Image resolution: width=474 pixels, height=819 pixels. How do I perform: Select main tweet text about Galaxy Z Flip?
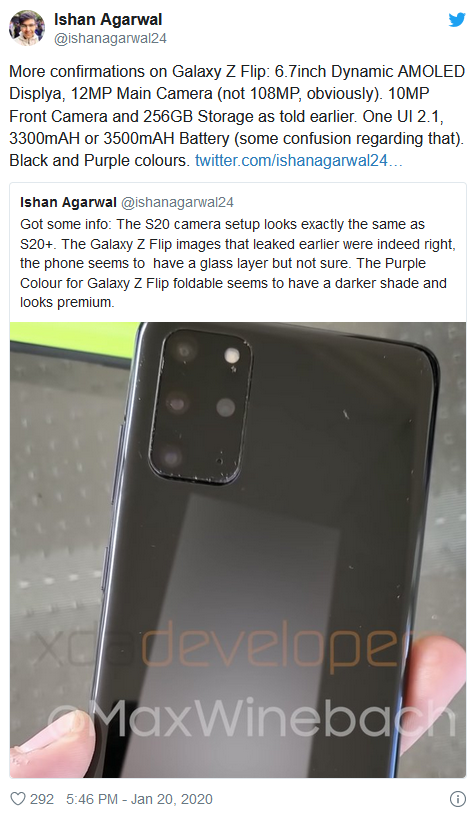237,115
